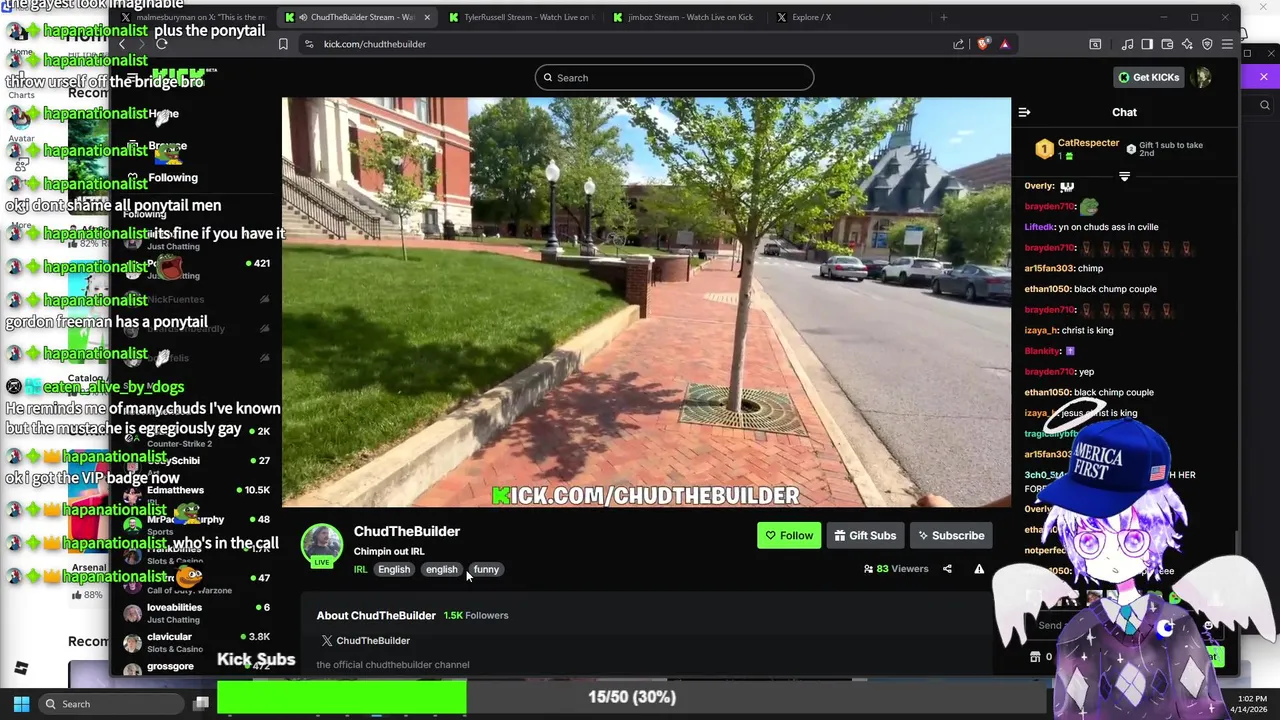The image size is (1280, 720).
Task: Select the lowercase english tag
Action: 441,570
